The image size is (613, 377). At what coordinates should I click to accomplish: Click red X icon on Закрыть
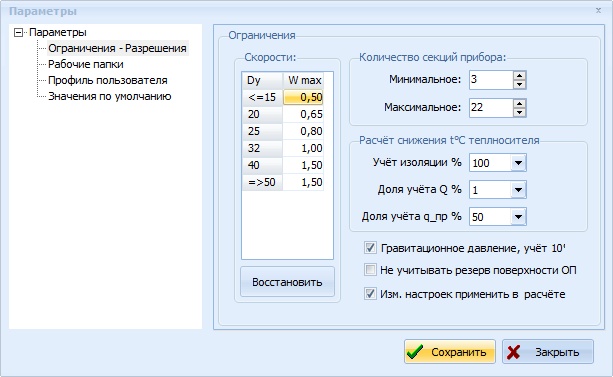pyautogui.click(x=513, y=352)
